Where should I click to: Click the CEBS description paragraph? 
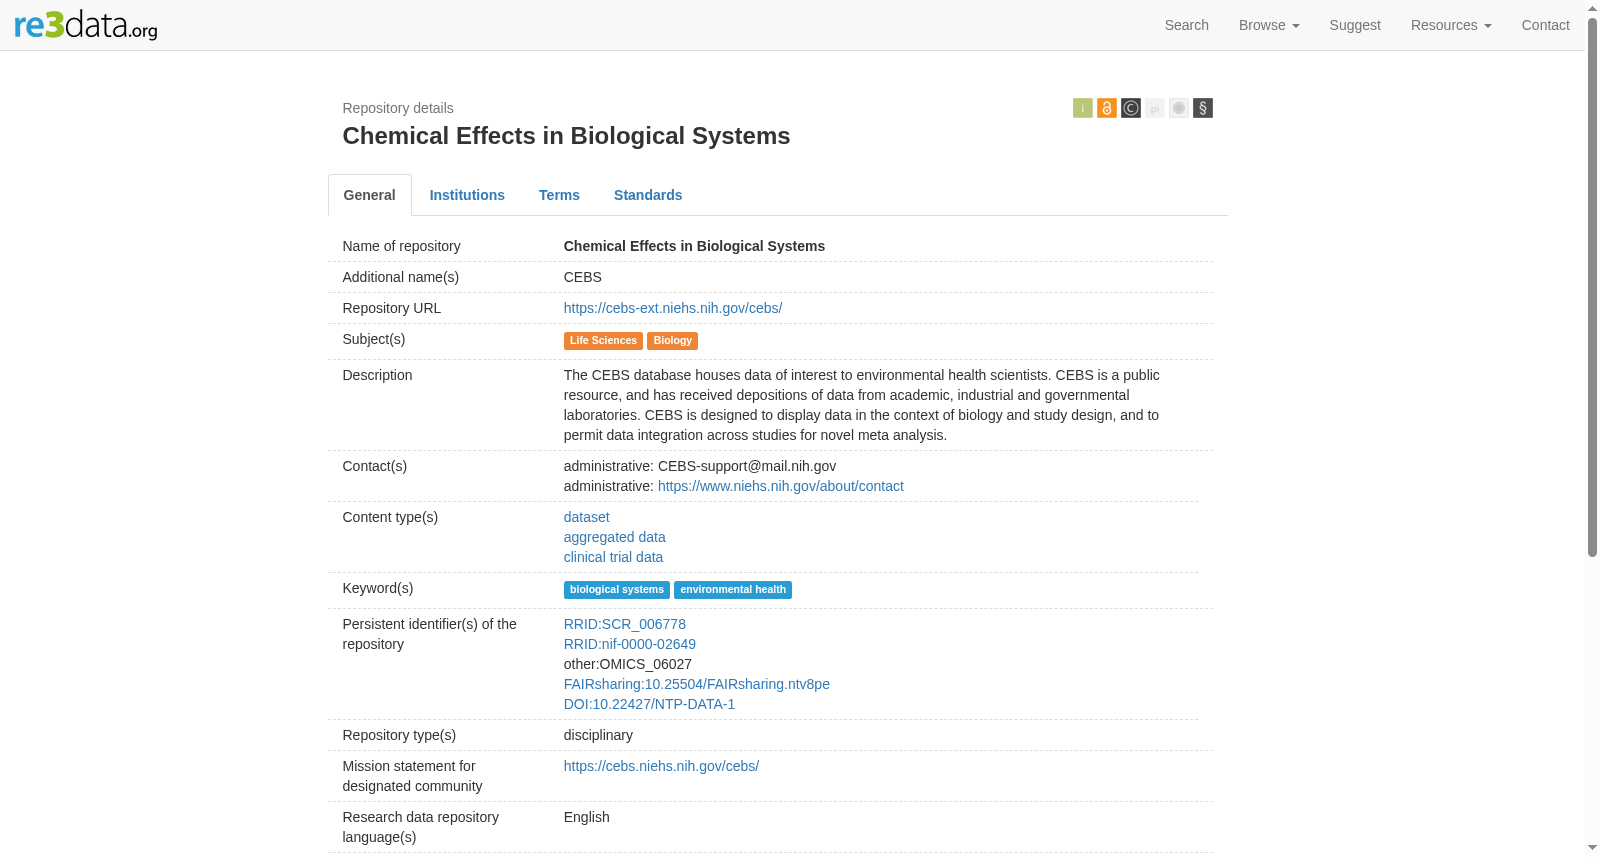(x=862, y=405)
